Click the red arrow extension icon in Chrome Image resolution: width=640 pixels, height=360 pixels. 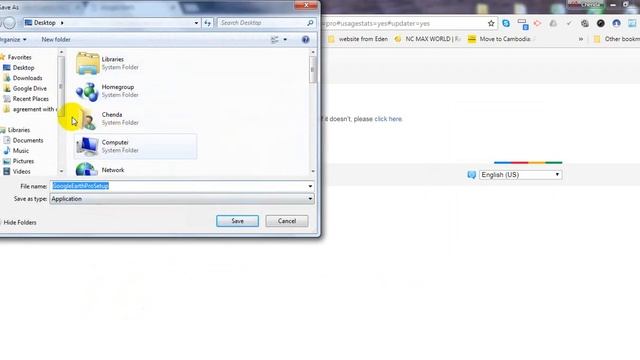pyautogui.click(x=538, y=24)
